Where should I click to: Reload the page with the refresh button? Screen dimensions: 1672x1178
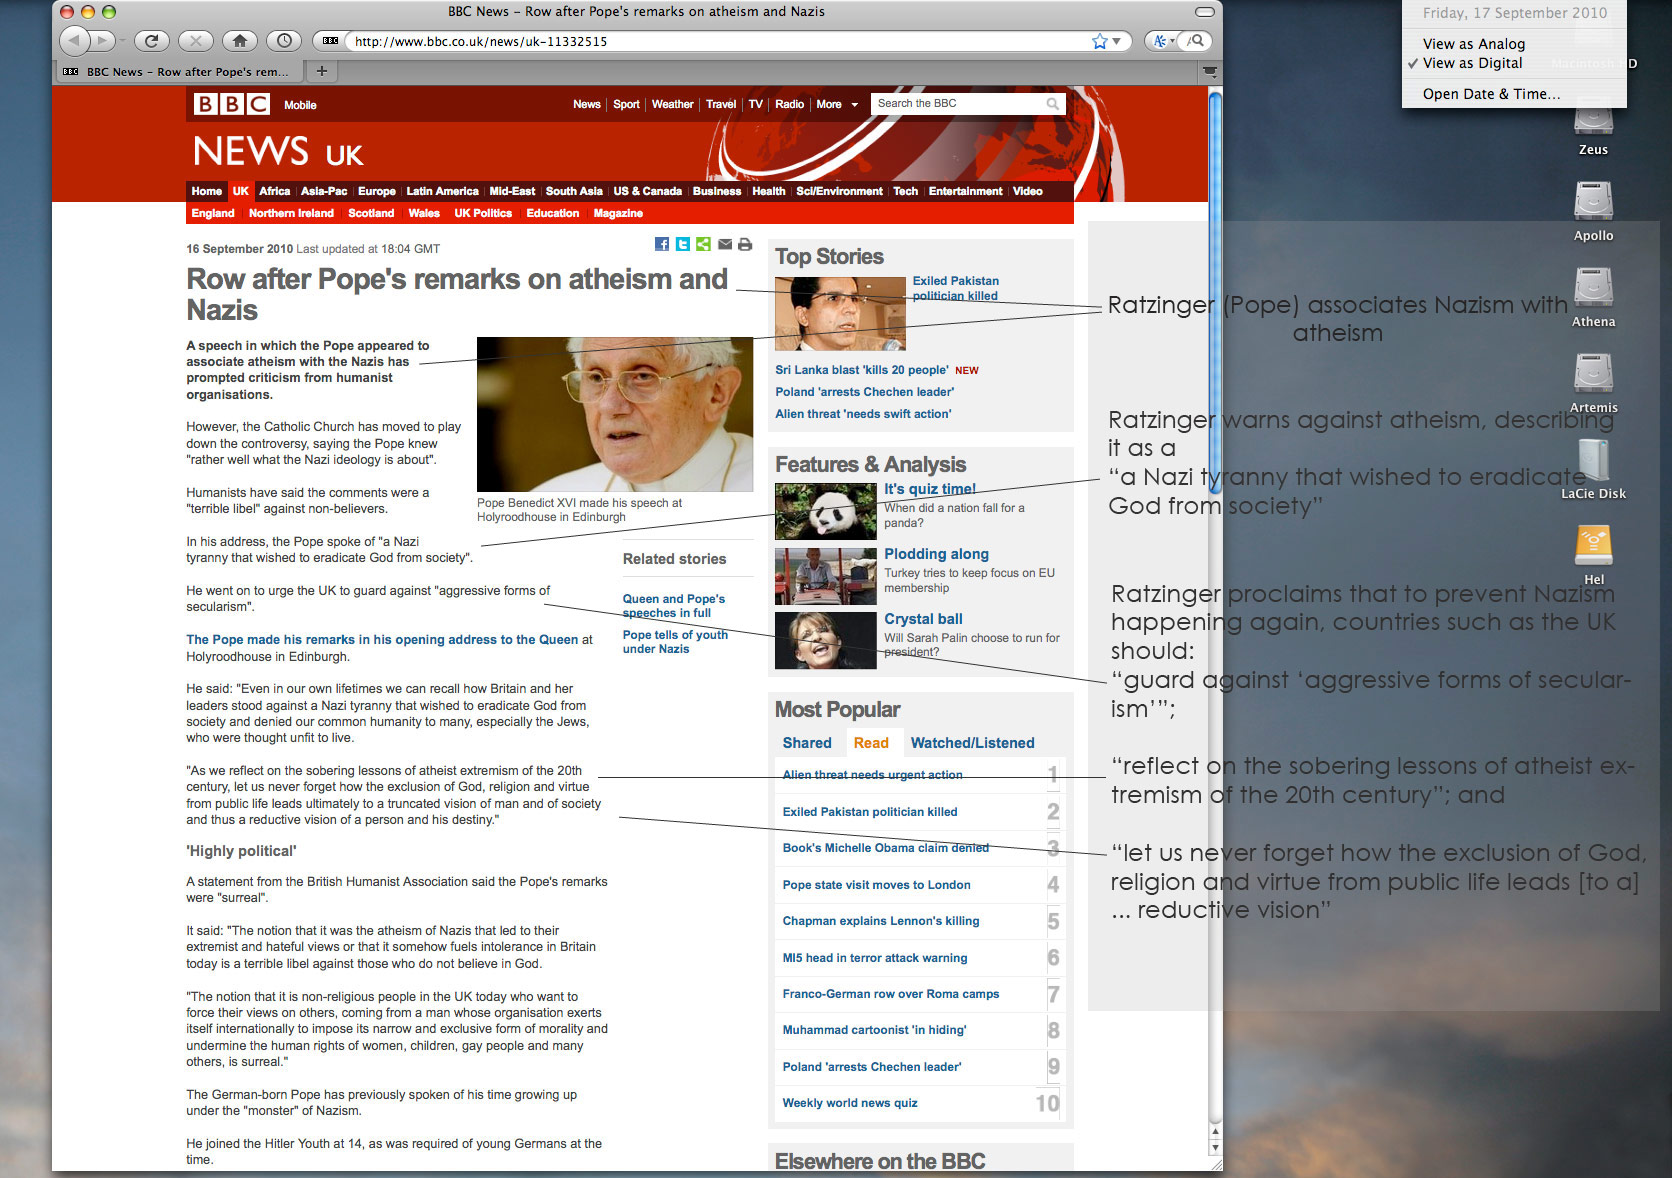pos(151,41)
